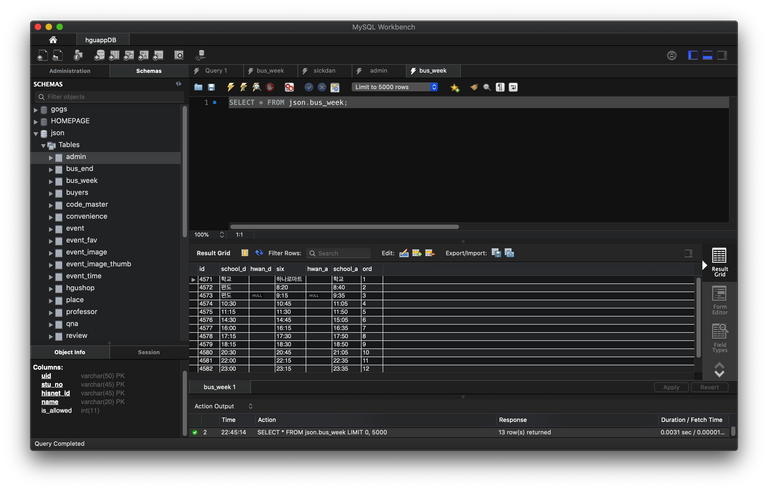Refresh the result grid data
Image resolution: width=768 pixels, height=491 pixels.
click(259, 253)
